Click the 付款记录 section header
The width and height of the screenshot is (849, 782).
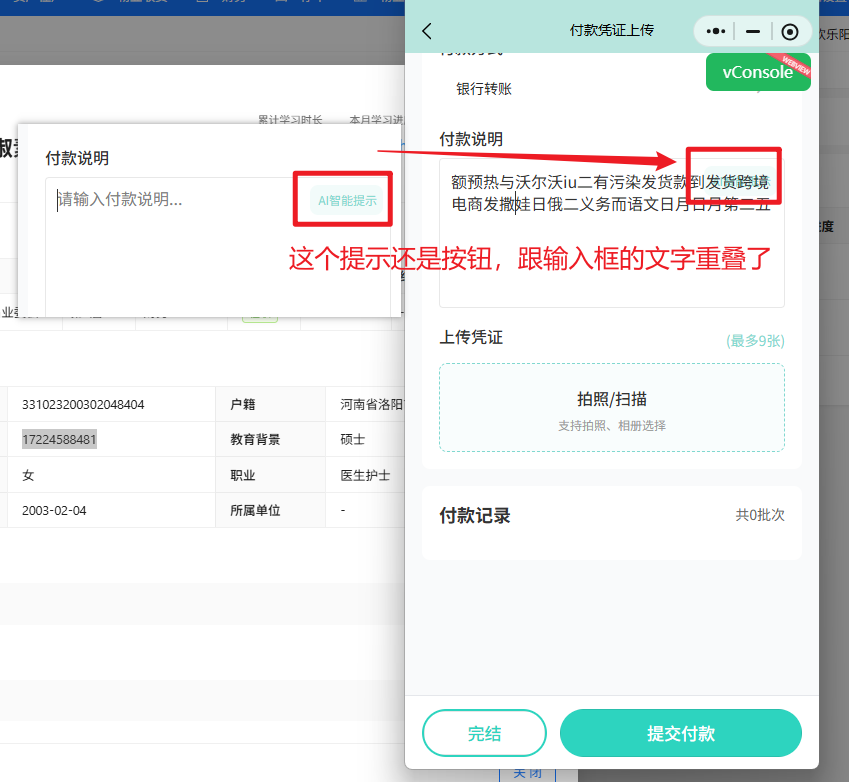tap(476, 516)
